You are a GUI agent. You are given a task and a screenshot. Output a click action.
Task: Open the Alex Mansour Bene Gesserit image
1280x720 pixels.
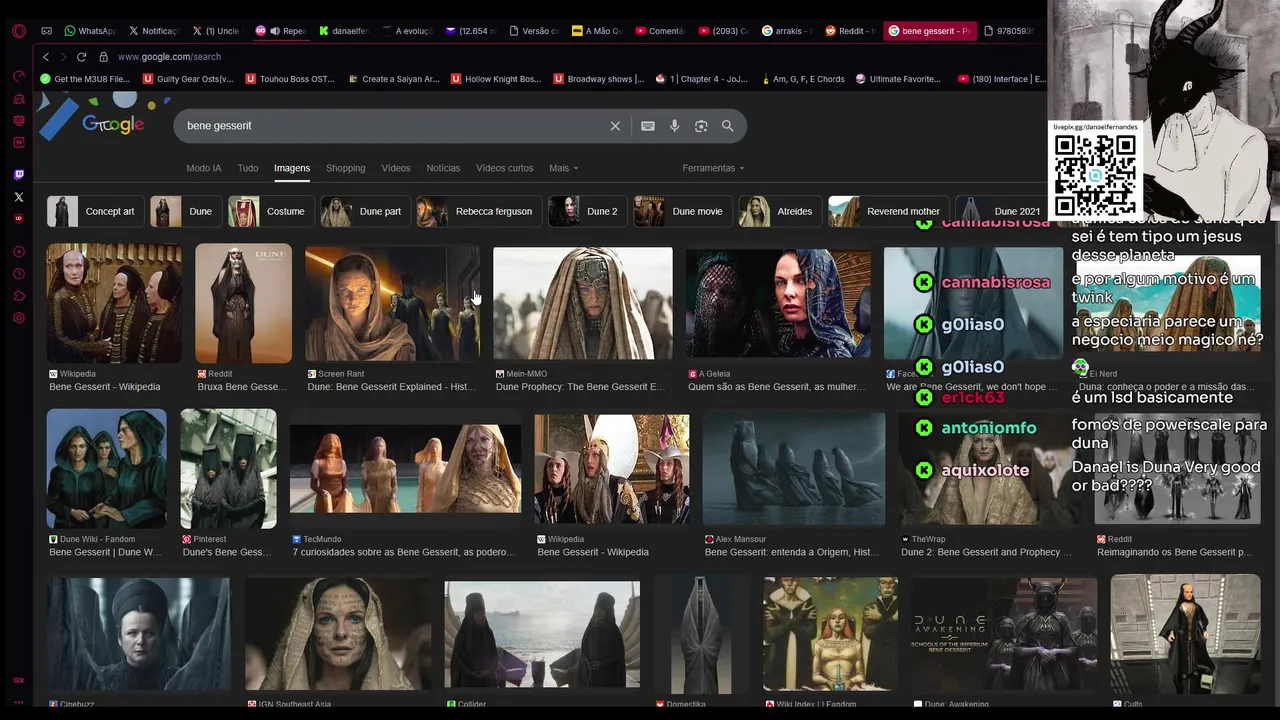pos(793,469)
